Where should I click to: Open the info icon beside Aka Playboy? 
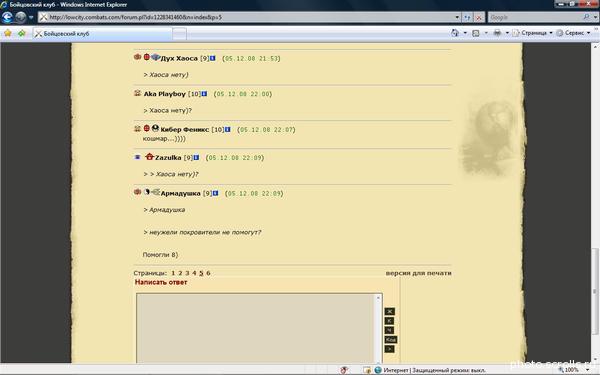204,94
